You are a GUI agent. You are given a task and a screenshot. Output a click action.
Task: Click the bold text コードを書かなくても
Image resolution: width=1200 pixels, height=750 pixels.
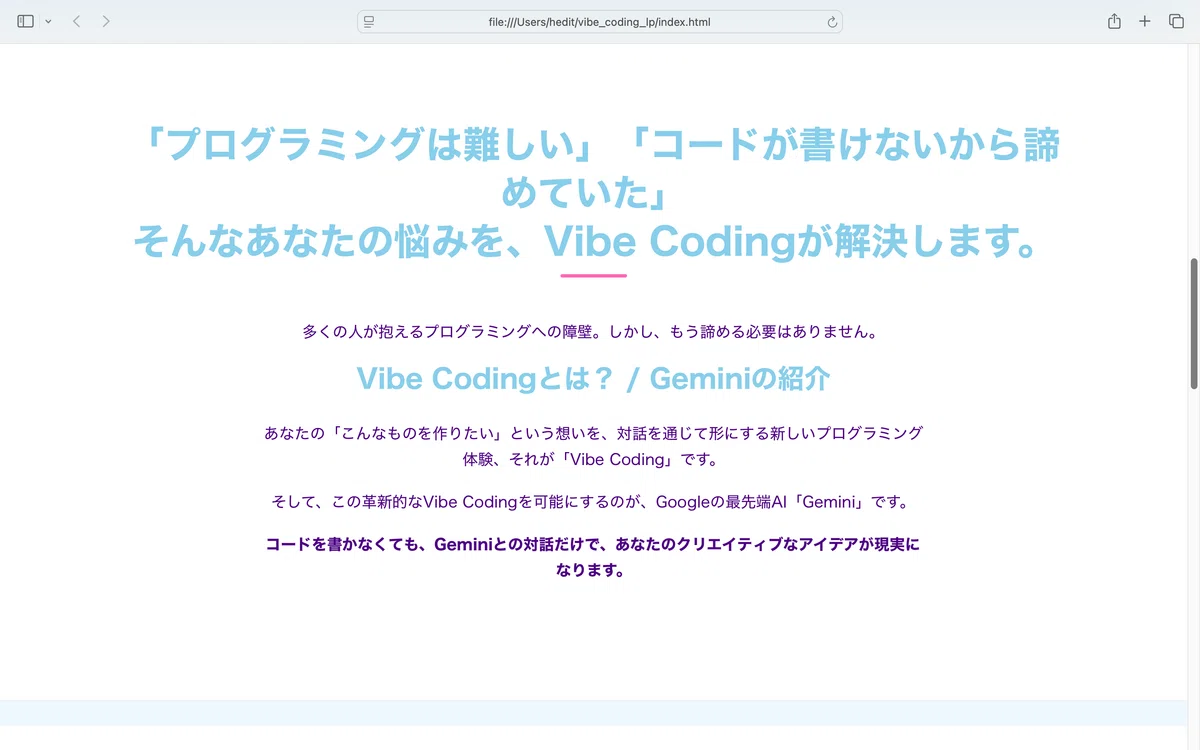[x=592, y=557]
